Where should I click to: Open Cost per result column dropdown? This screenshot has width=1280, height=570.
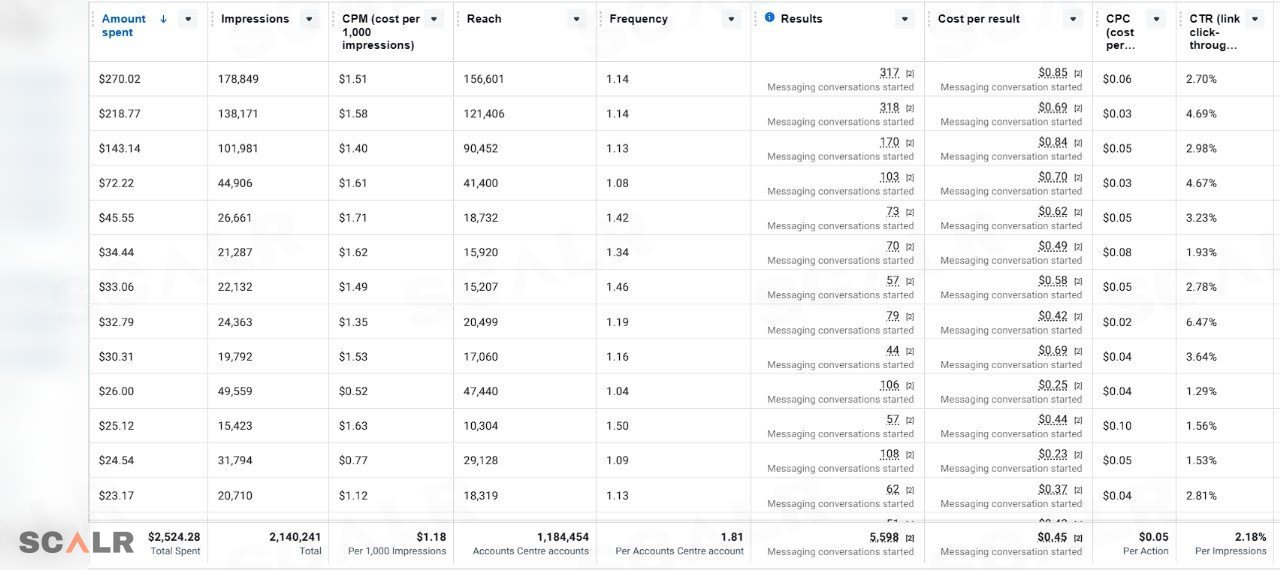(x=1073, y=19)
